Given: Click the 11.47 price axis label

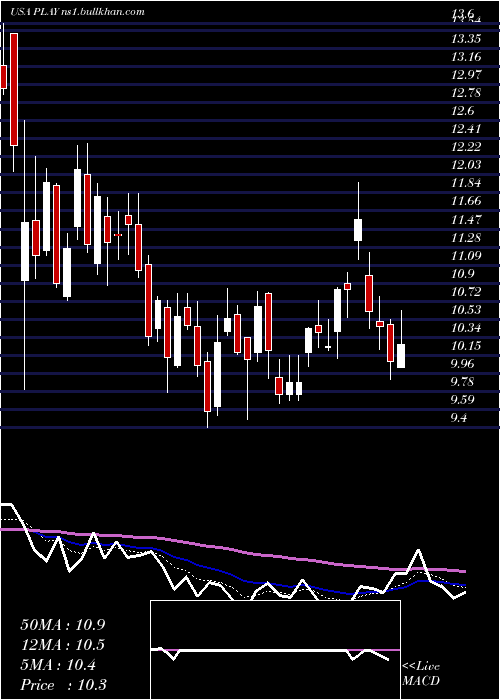Looking at the screenshot, I should 466,219.
